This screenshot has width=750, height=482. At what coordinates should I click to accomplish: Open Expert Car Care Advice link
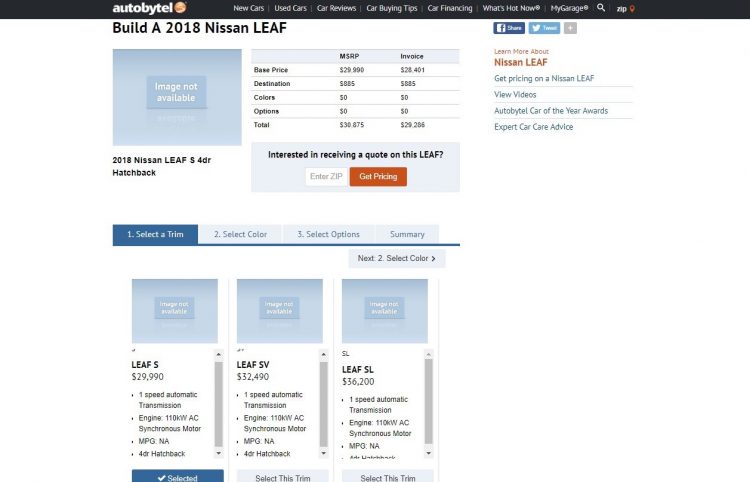coord(533,127)
